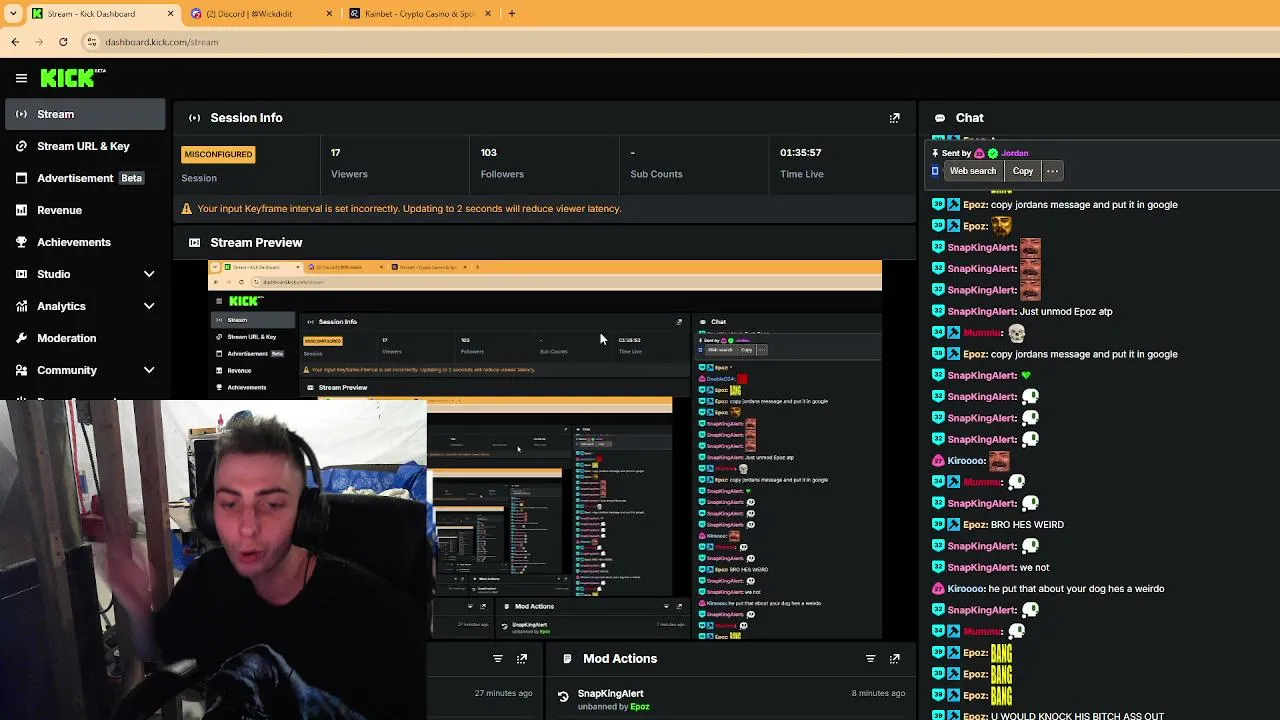Expand the Studio sidebar section
Viewport: 1280px width, 720px height.
pyautogui.click(x=149, y=274)
